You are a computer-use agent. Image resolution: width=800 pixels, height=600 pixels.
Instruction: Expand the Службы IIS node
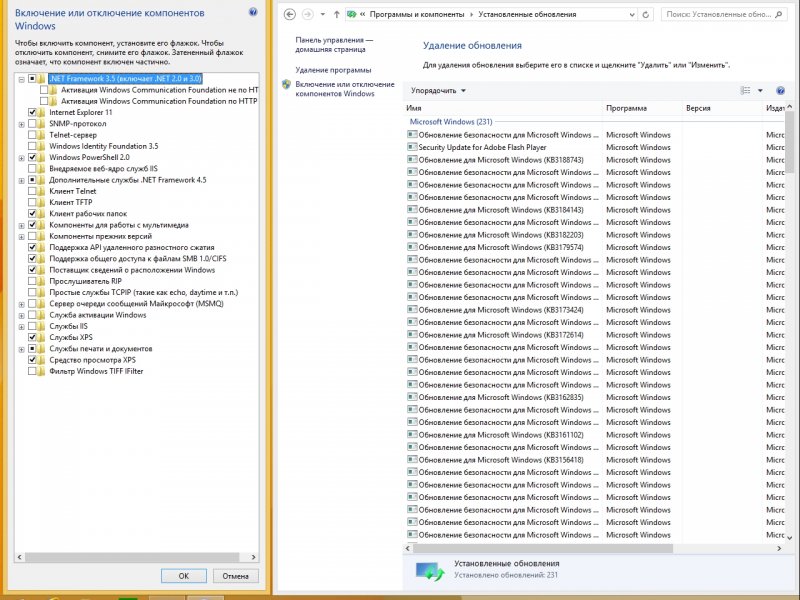21,327
